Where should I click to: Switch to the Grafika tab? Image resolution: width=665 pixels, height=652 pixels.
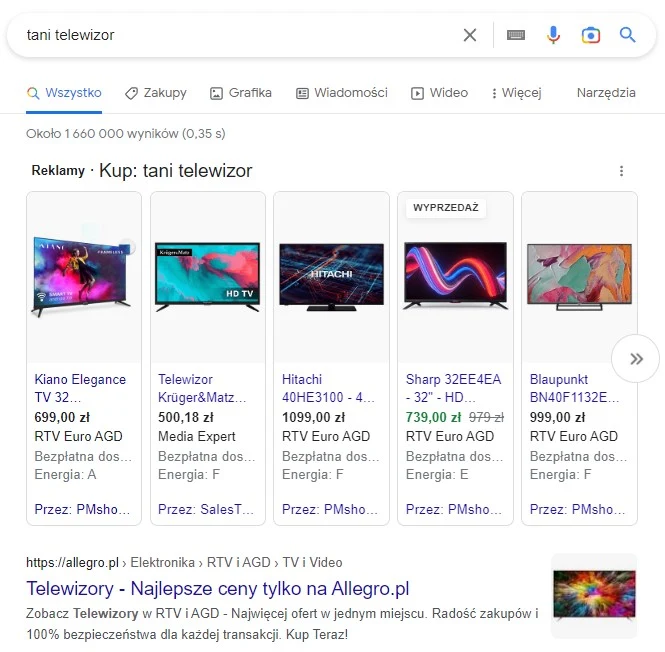coord(241,93)
